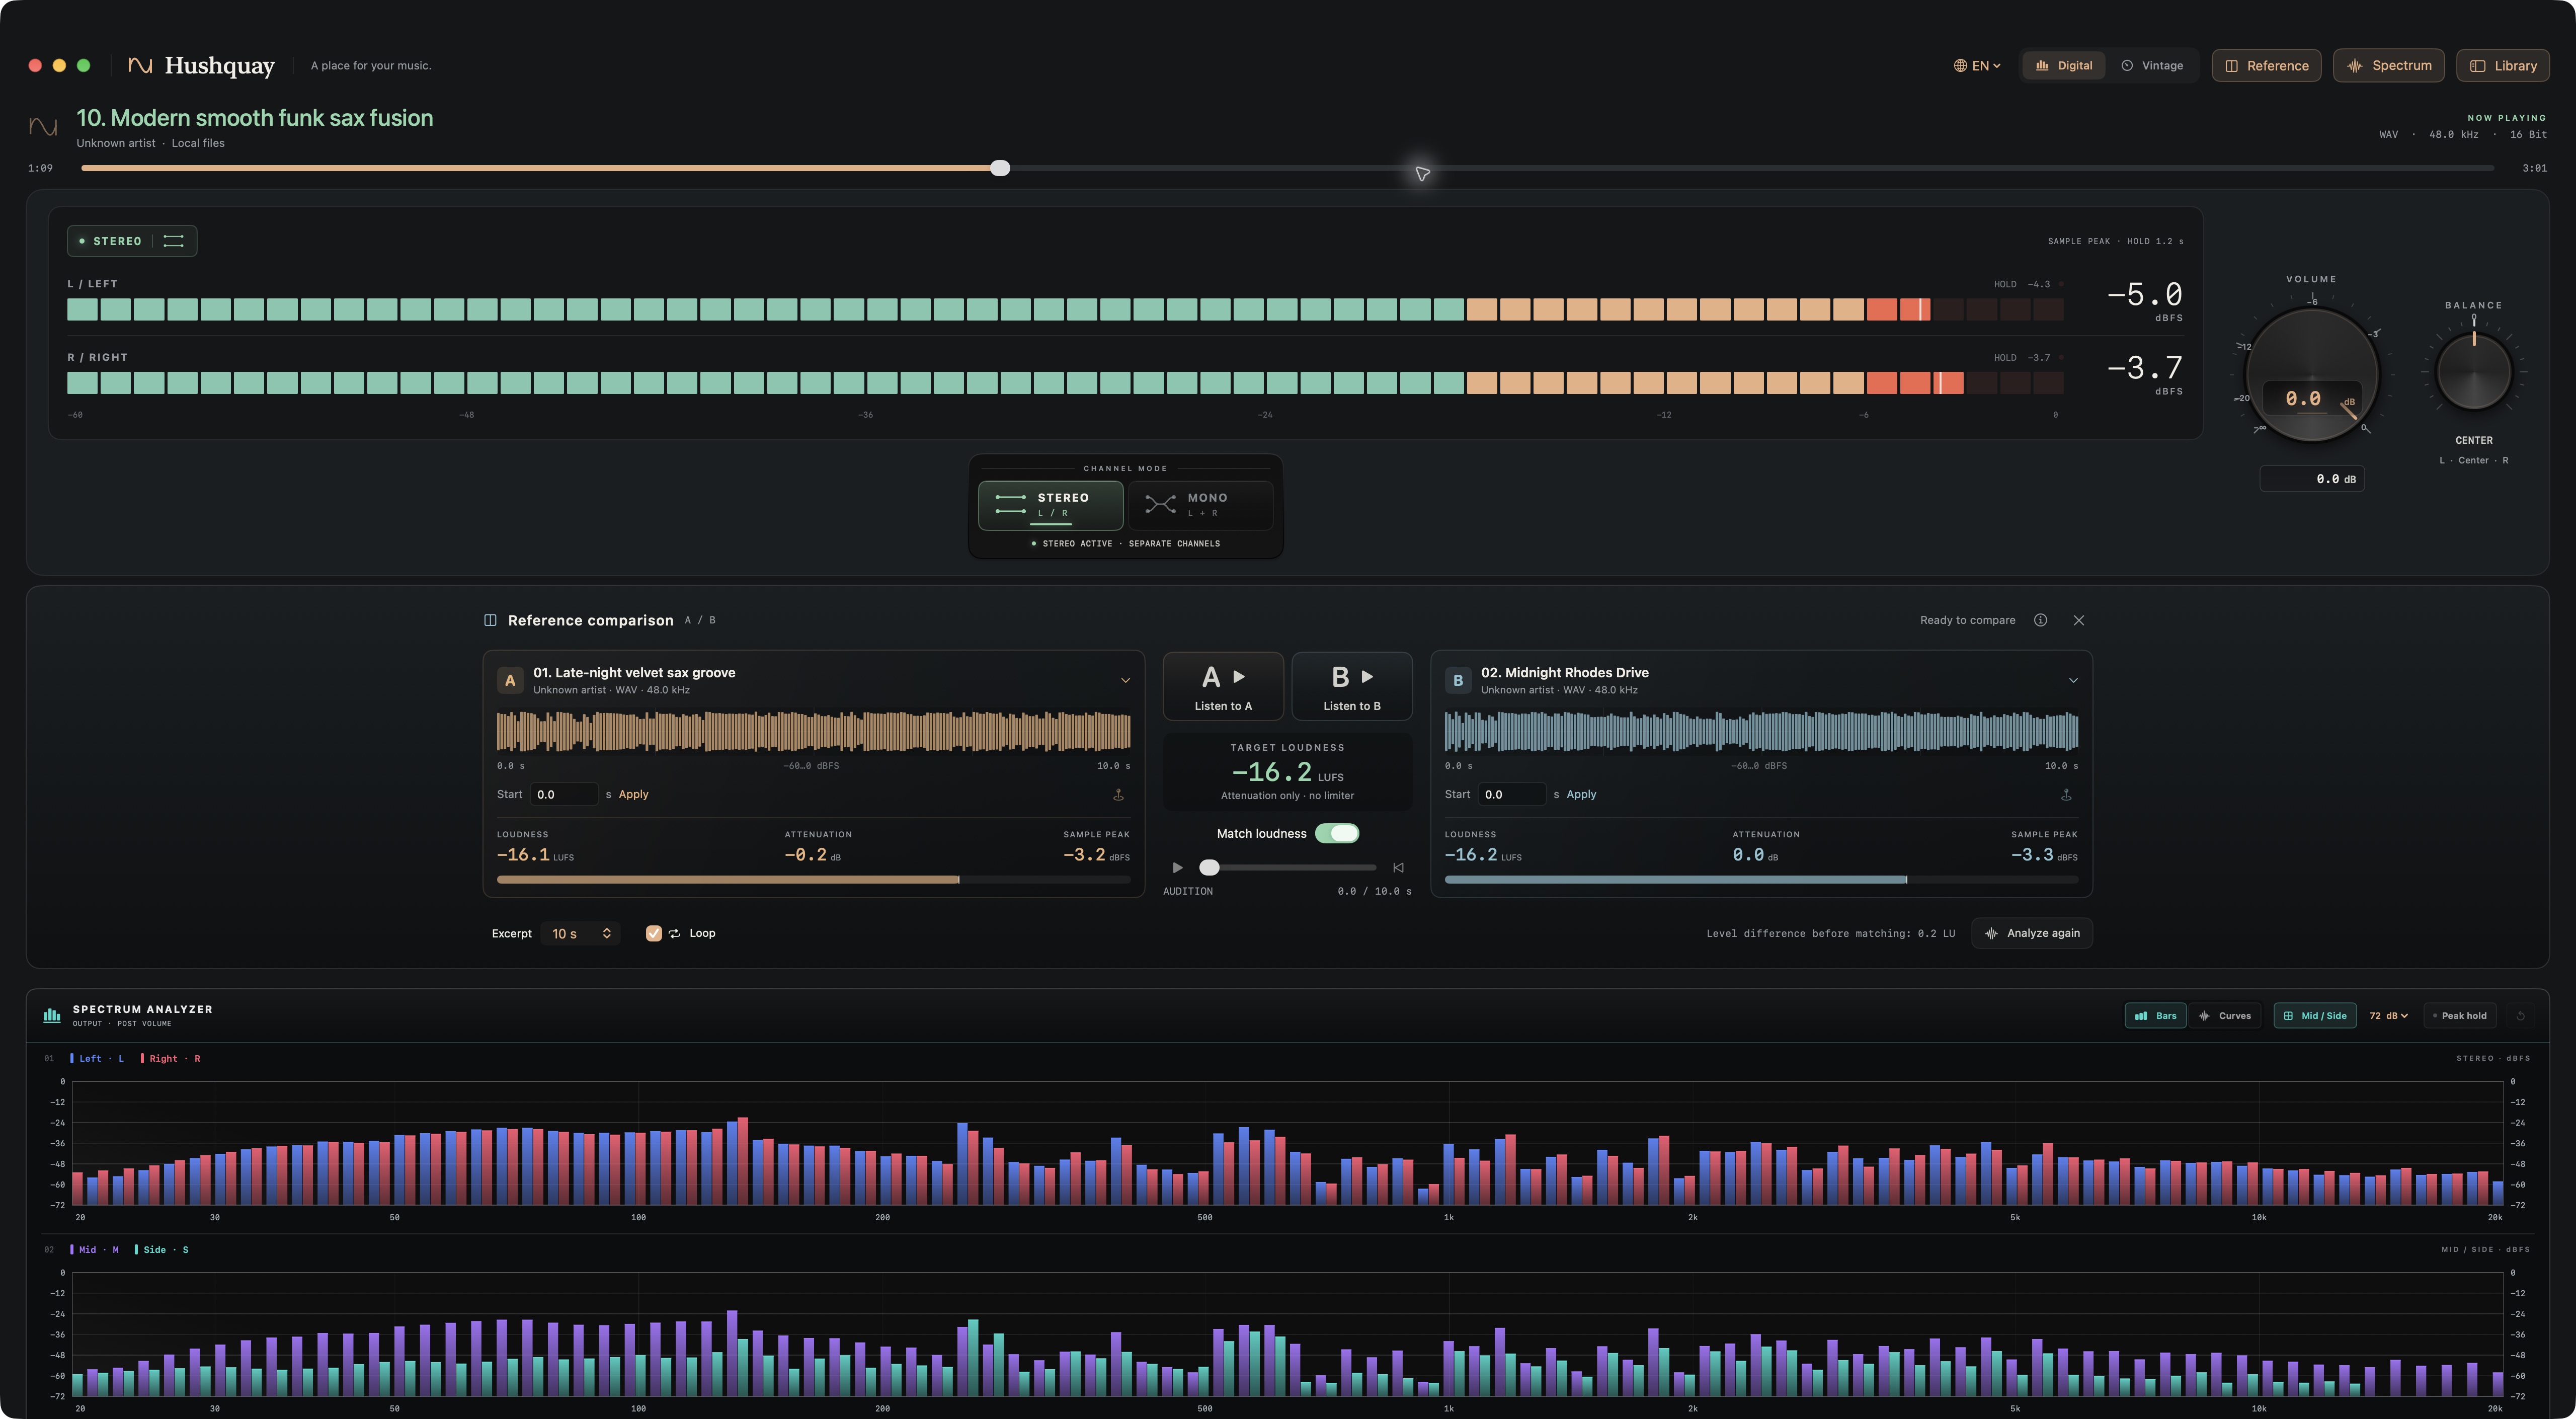The image size is (2576, 1419).
Task: Click Apply for track A start
Action: coord(633,795)
